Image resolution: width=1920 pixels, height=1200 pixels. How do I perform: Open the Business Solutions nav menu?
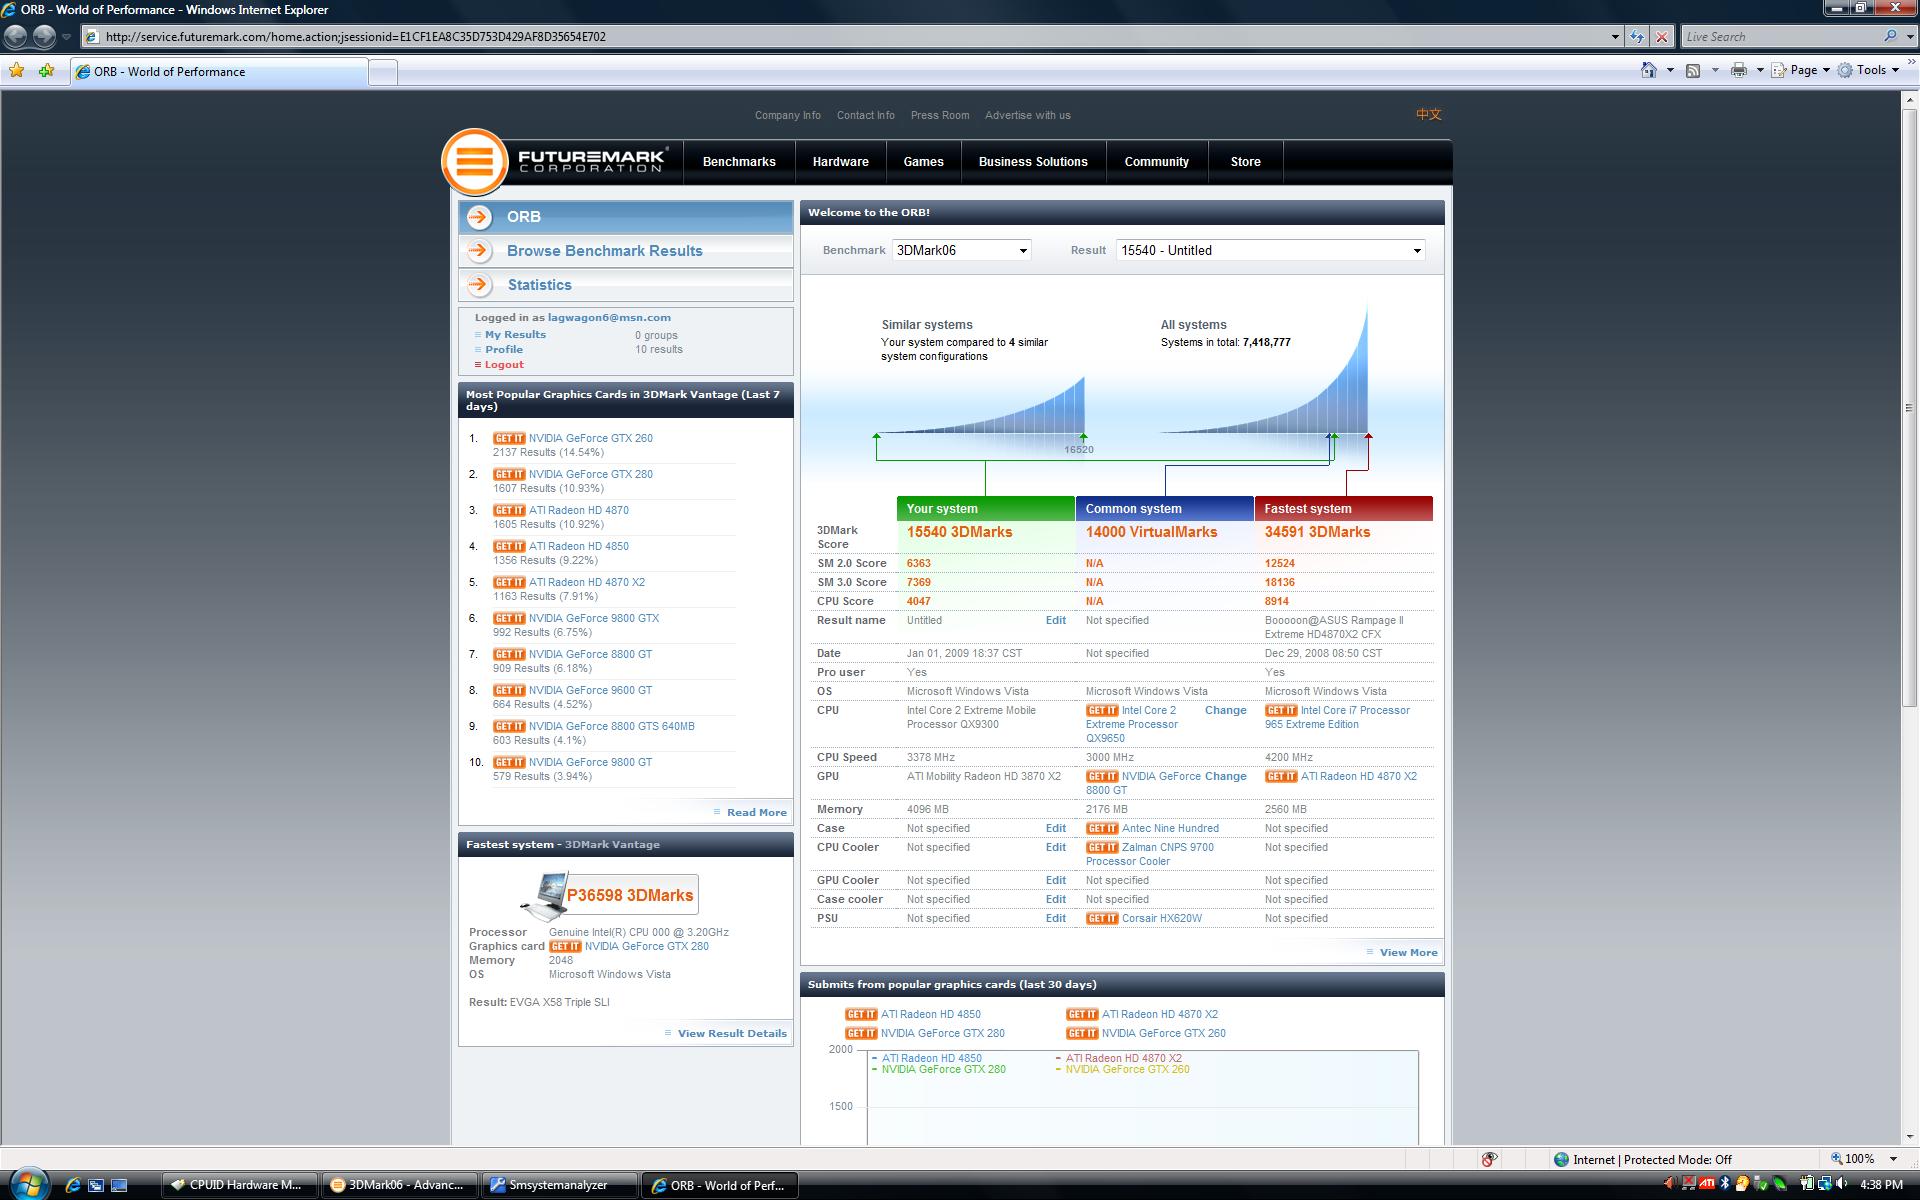point(1033,162)
